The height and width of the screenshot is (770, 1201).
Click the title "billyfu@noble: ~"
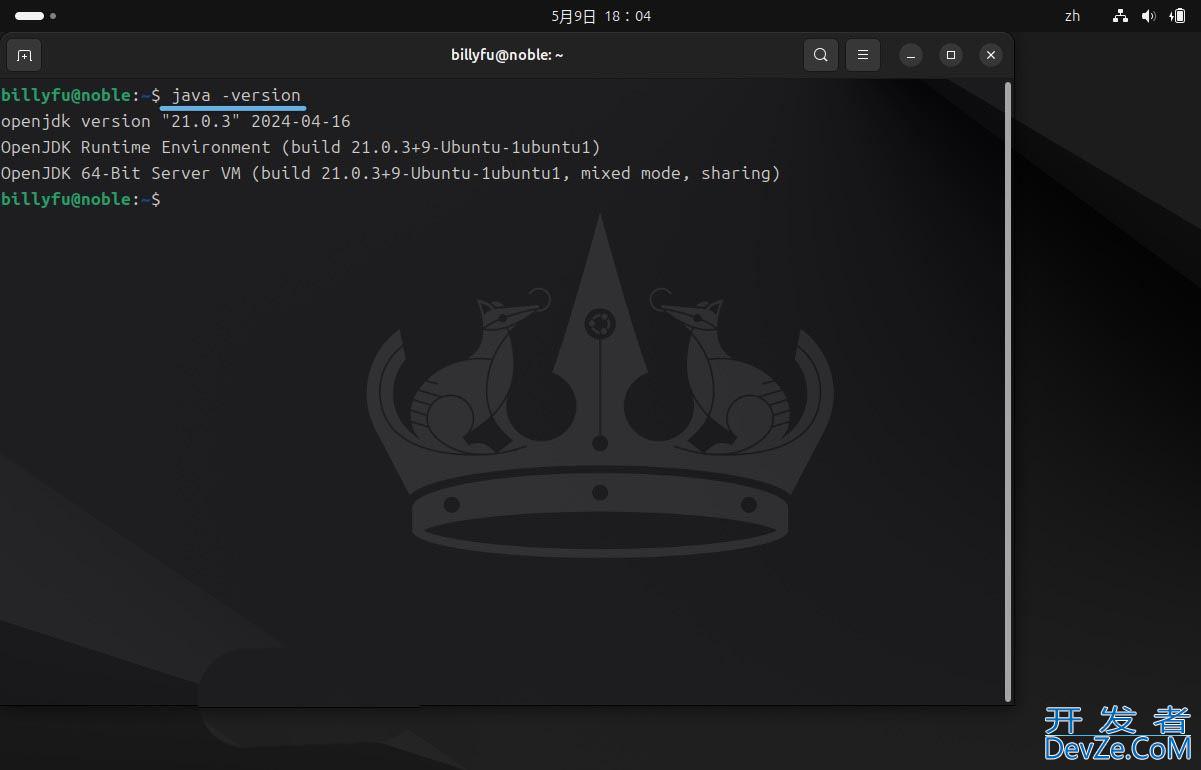click(x=507, y=55)
